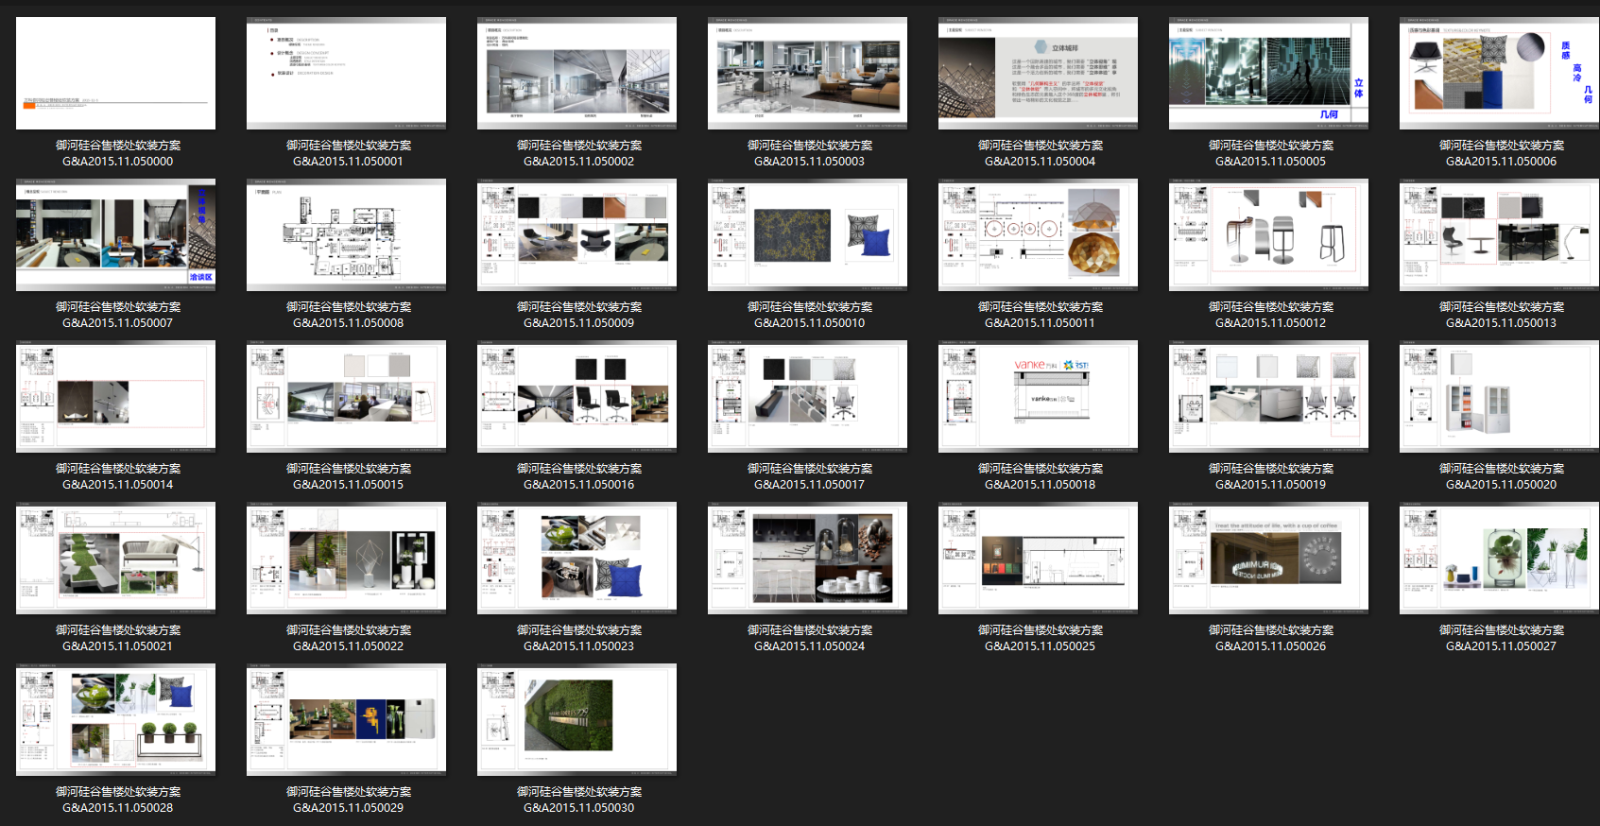1600x826 pixels.
Task: Select bar stools thumbnail G&A2015.11.050012
Action: (x=1269, y=235)
